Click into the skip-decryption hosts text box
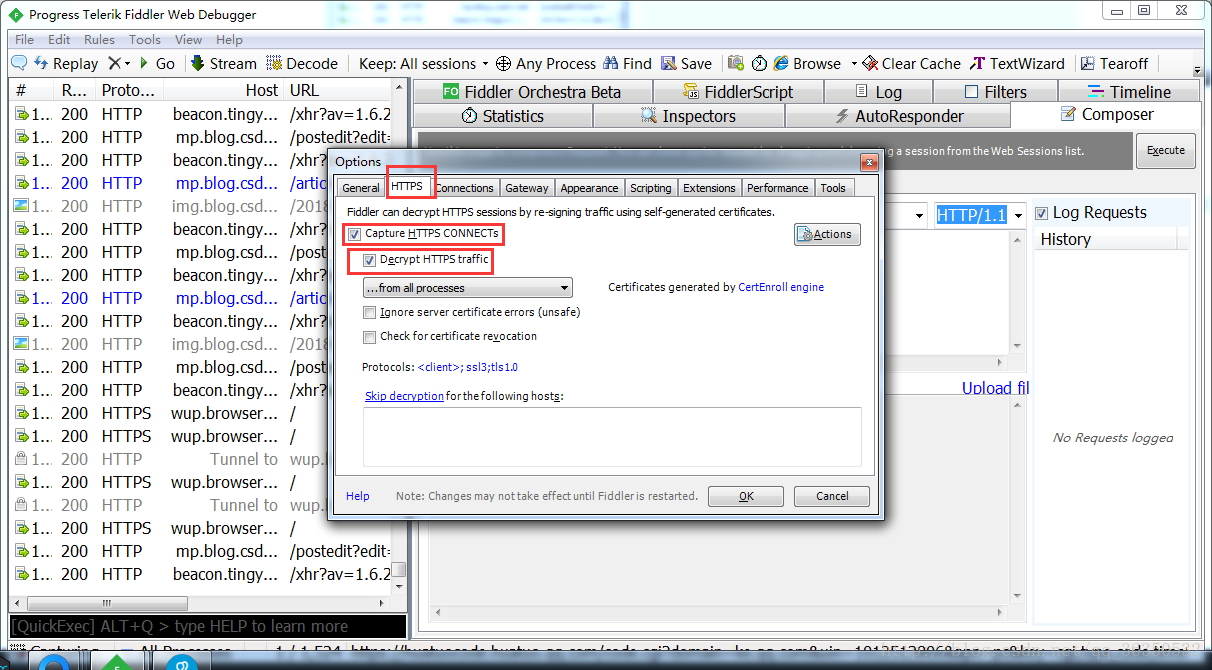This screenshot has width=1212, height=670. coord(612,436)
